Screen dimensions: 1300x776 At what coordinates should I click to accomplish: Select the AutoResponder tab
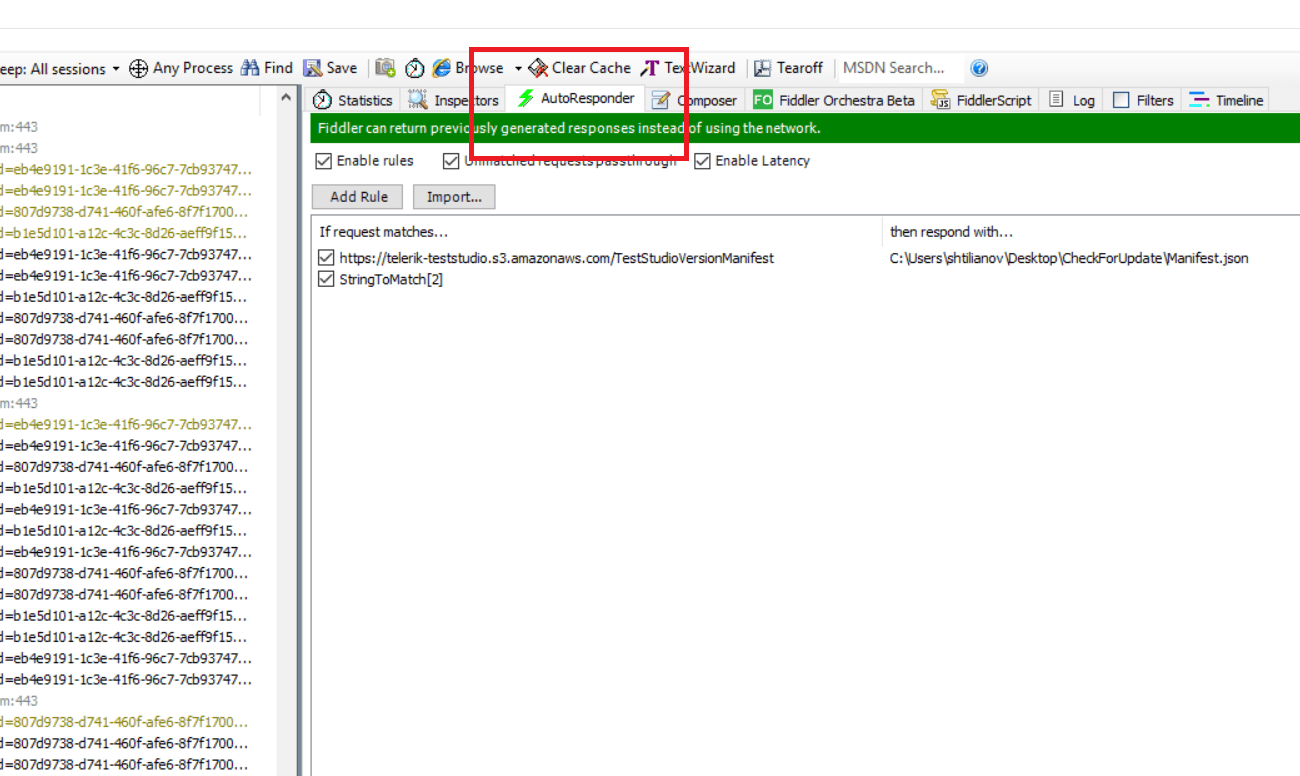coord(576,98)
